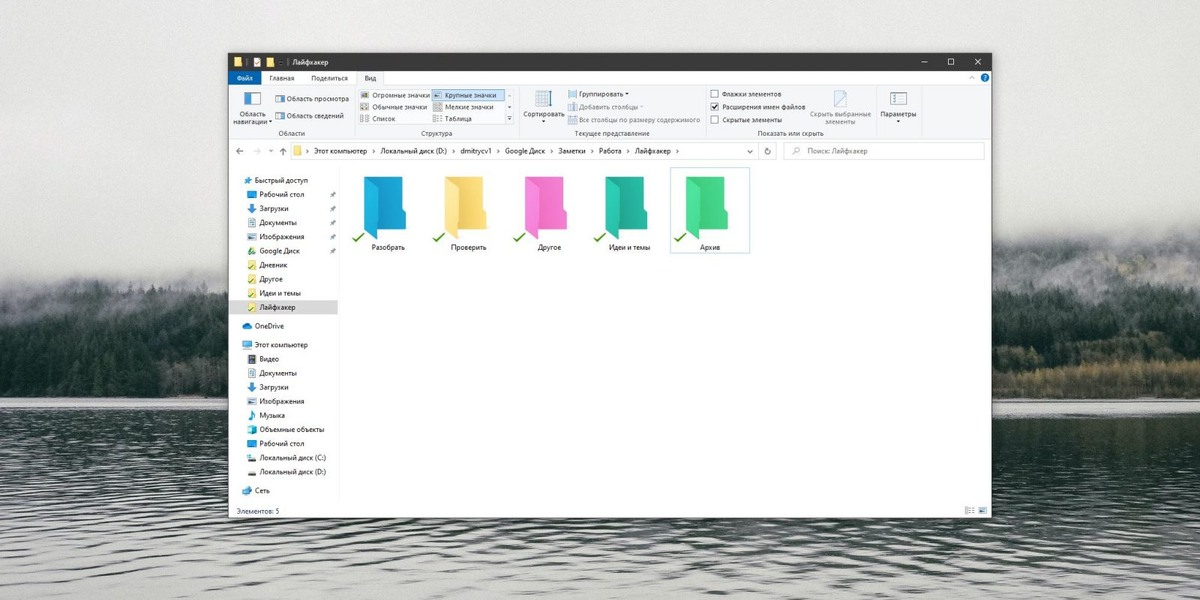Switch to the Поделиться tab
1200x600 pixels.
[x=329, y=77]
